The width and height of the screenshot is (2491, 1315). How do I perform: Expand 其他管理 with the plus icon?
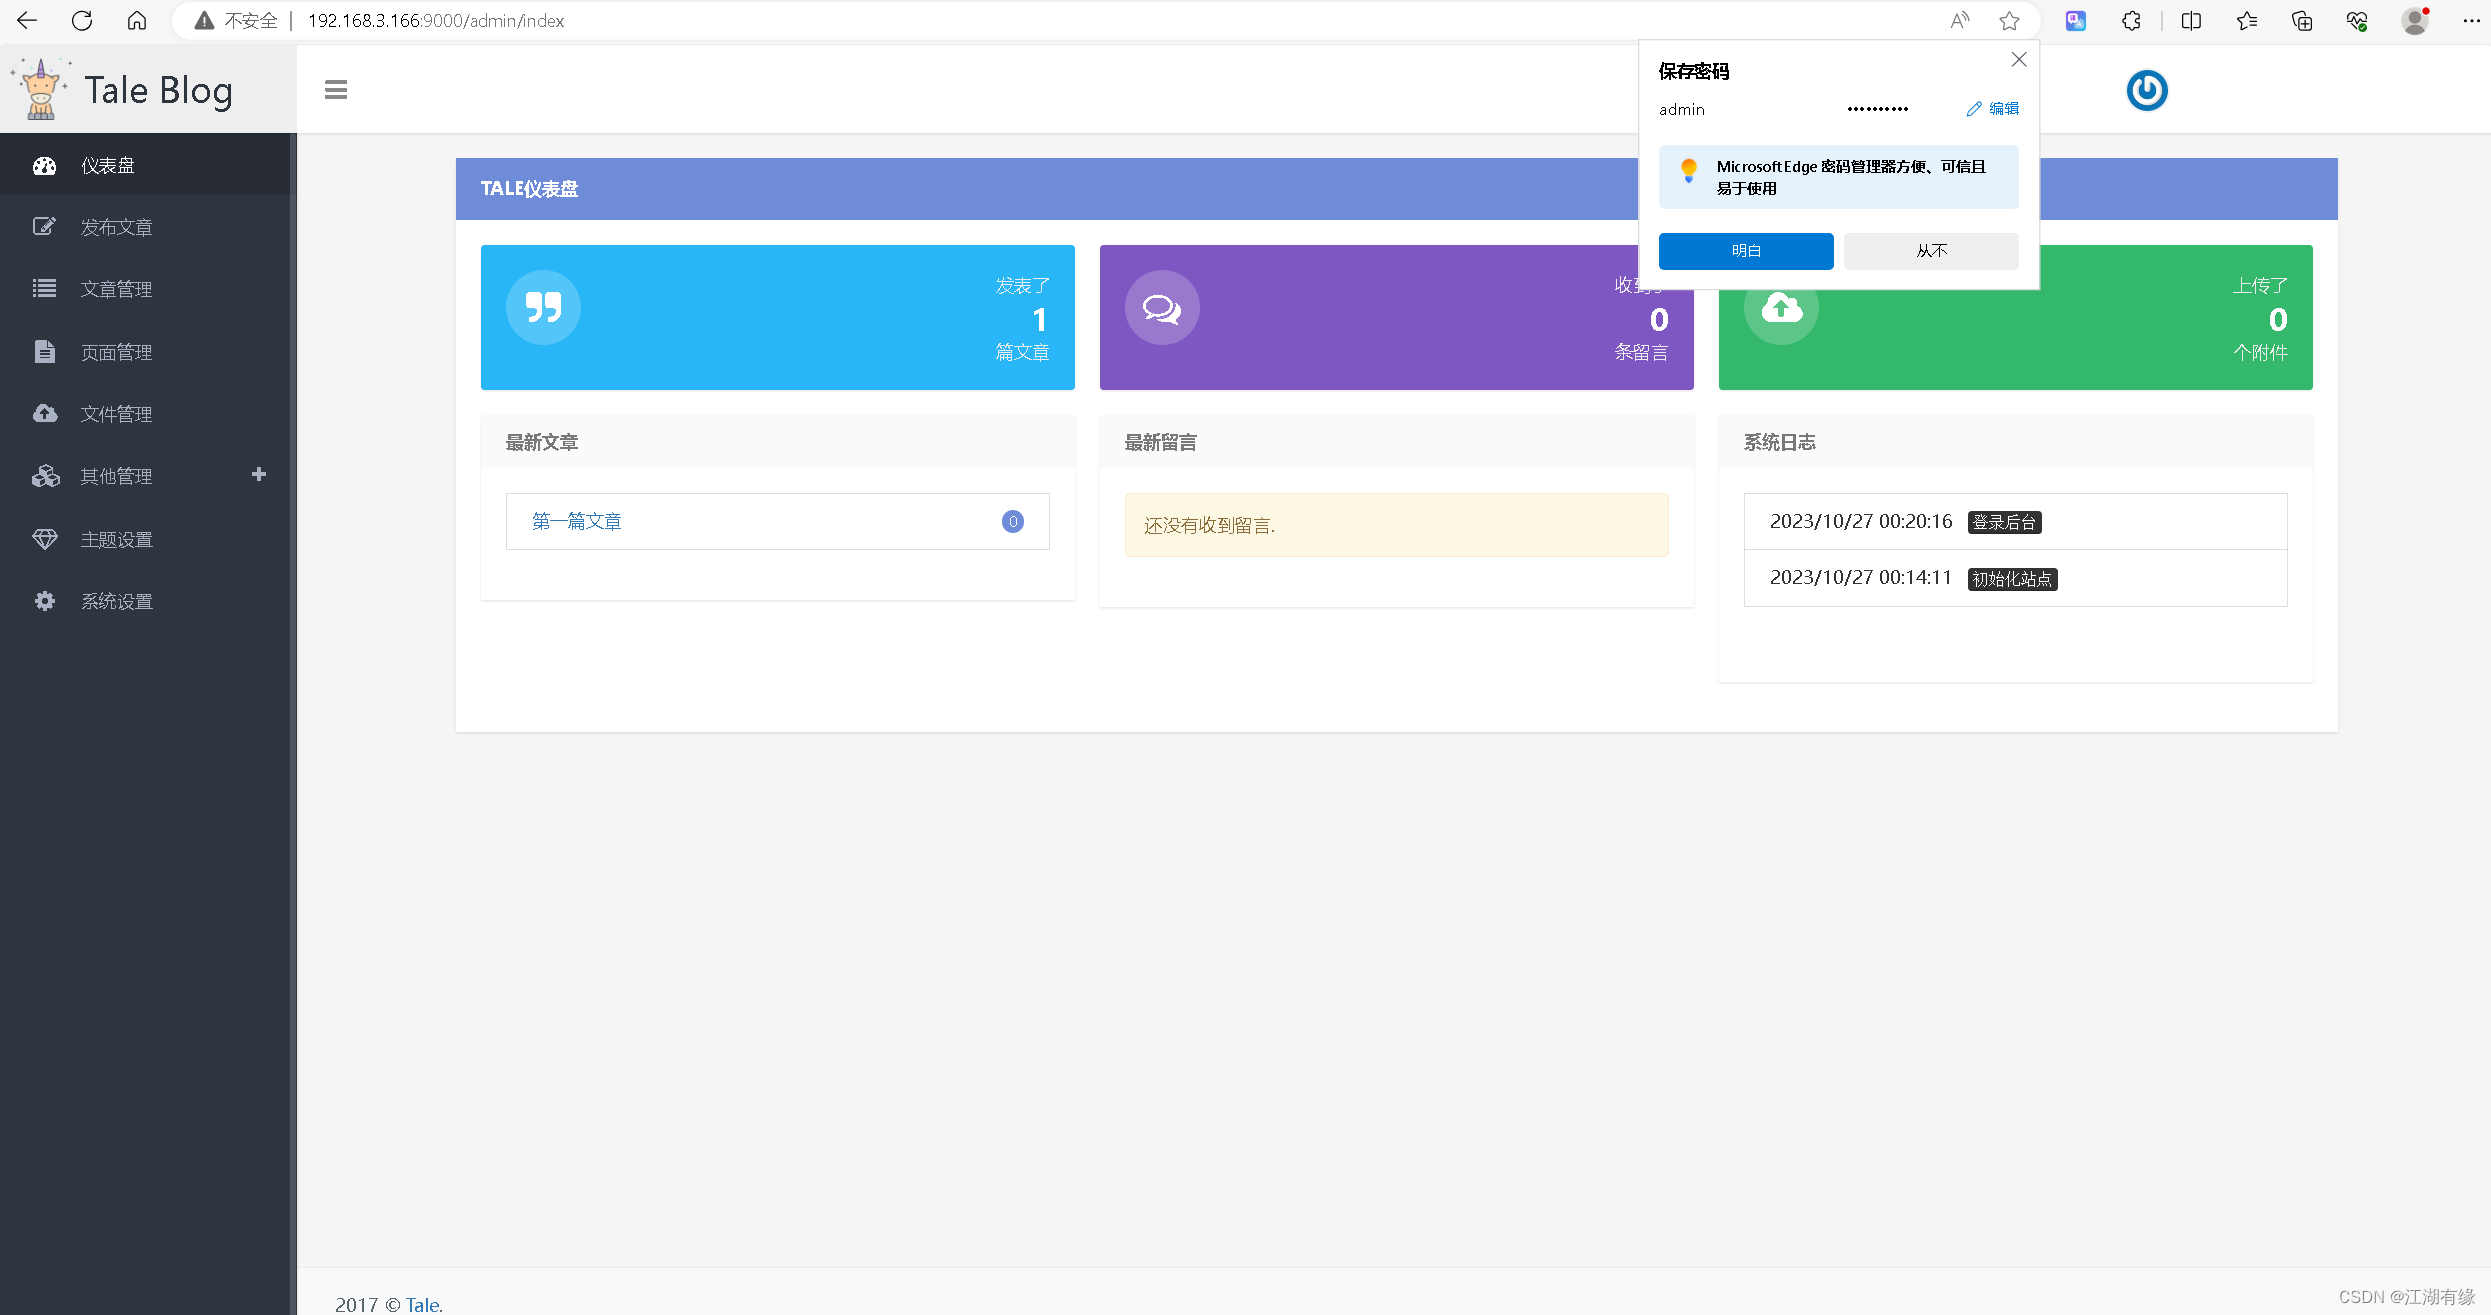pyautogui.click(x=259, y=474)
